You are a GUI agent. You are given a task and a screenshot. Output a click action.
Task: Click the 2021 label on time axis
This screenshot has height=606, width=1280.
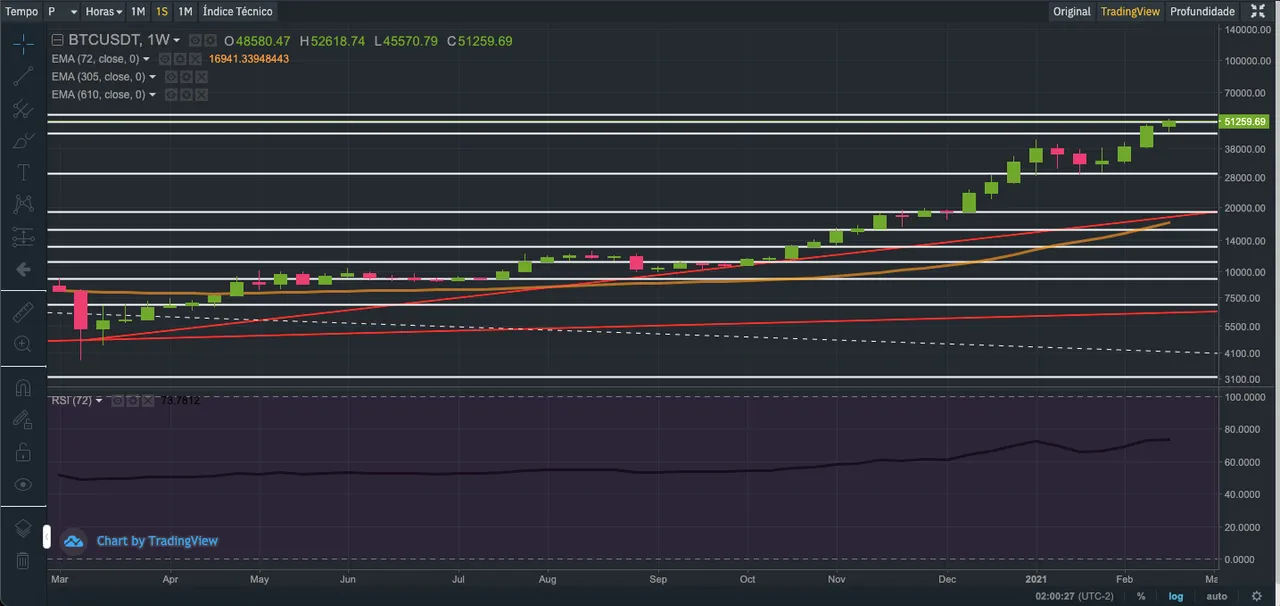pyautogui.click(x=1035, y=579)
